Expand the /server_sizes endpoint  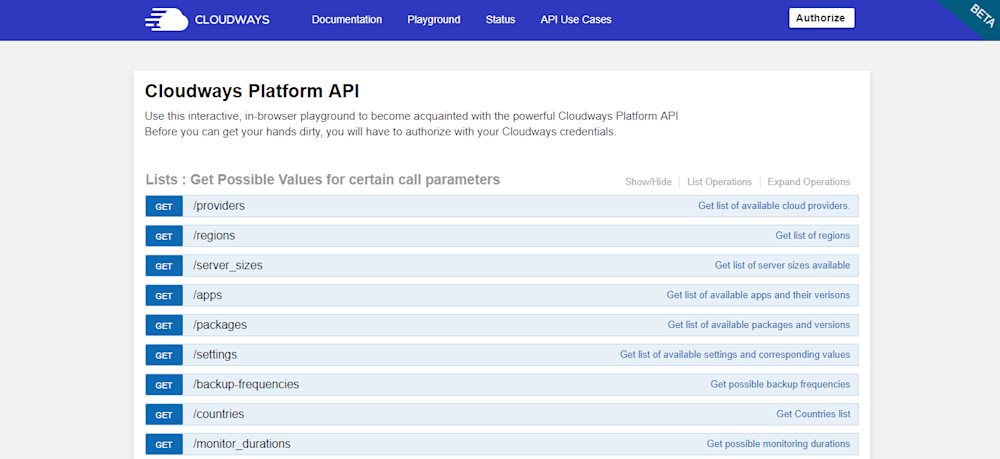pyautogui.click(x=228, y=266)
